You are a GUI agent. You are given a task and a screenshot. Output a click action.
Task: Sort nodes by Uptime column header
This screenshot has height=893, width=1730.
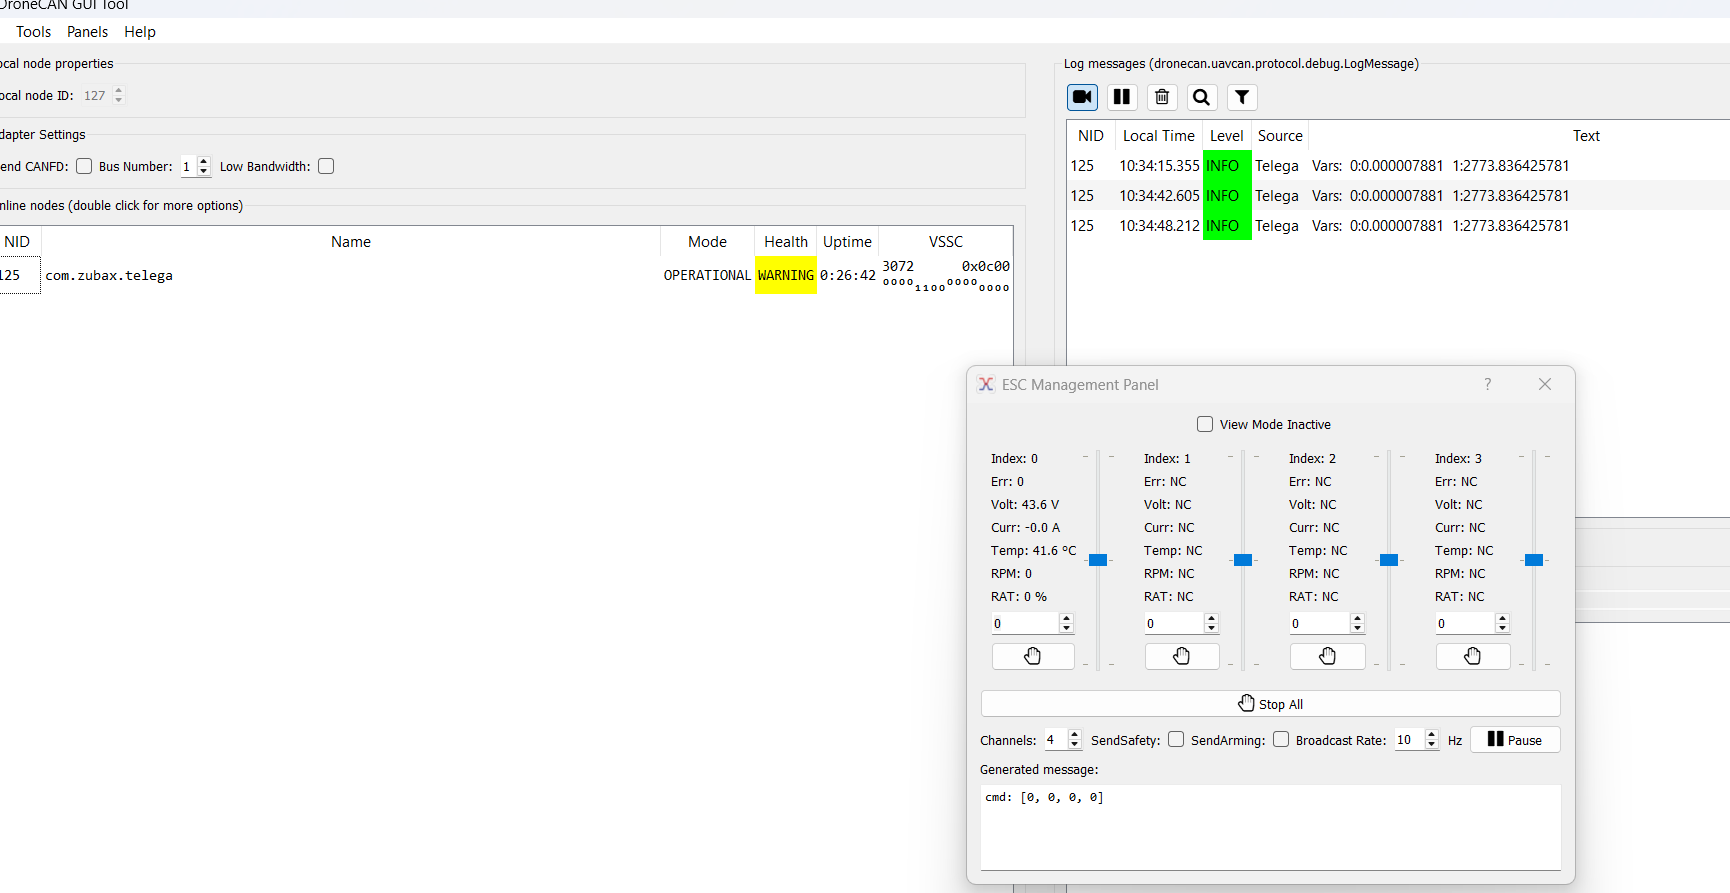point(848,242)
